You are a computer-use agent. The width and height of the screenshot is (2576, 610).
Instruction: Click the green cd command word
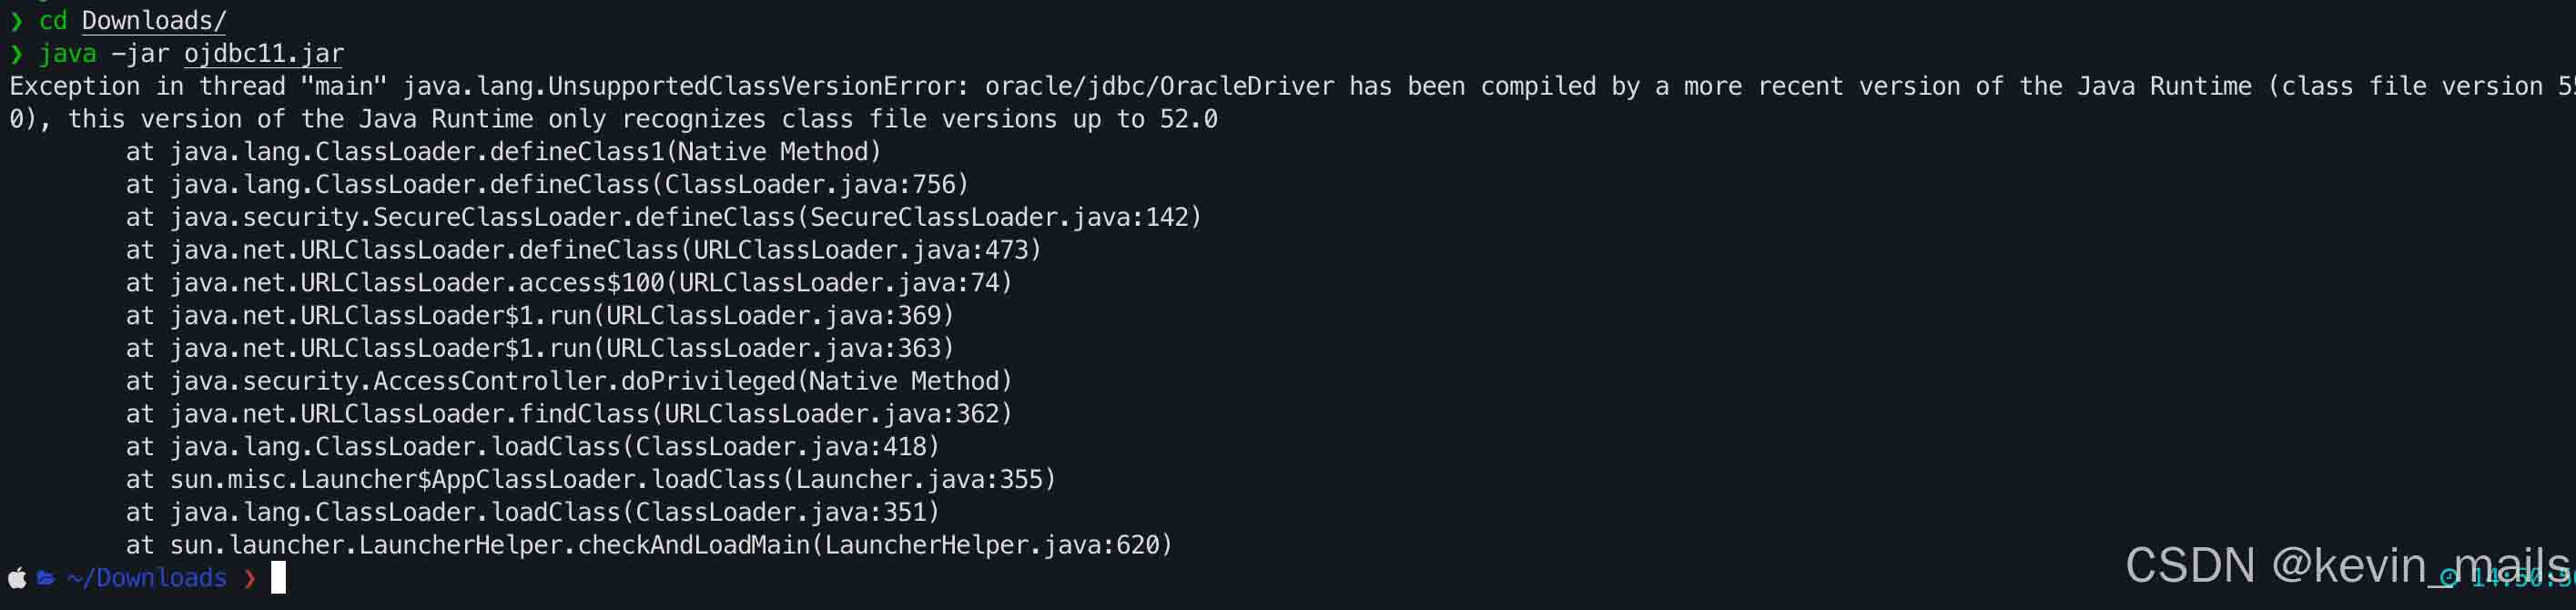pos(53,21)
